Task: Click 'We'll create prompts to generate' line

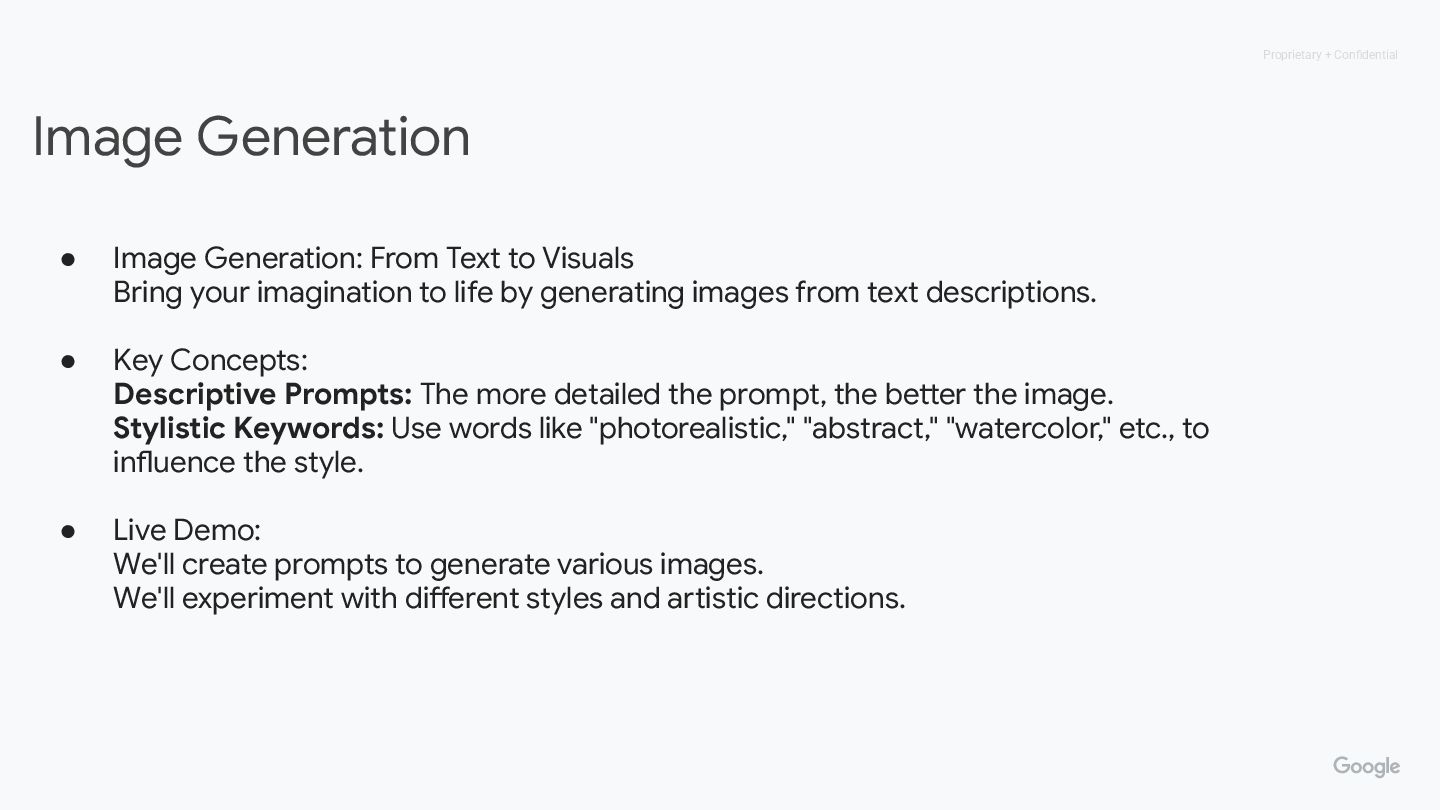Action: (438, 564)
